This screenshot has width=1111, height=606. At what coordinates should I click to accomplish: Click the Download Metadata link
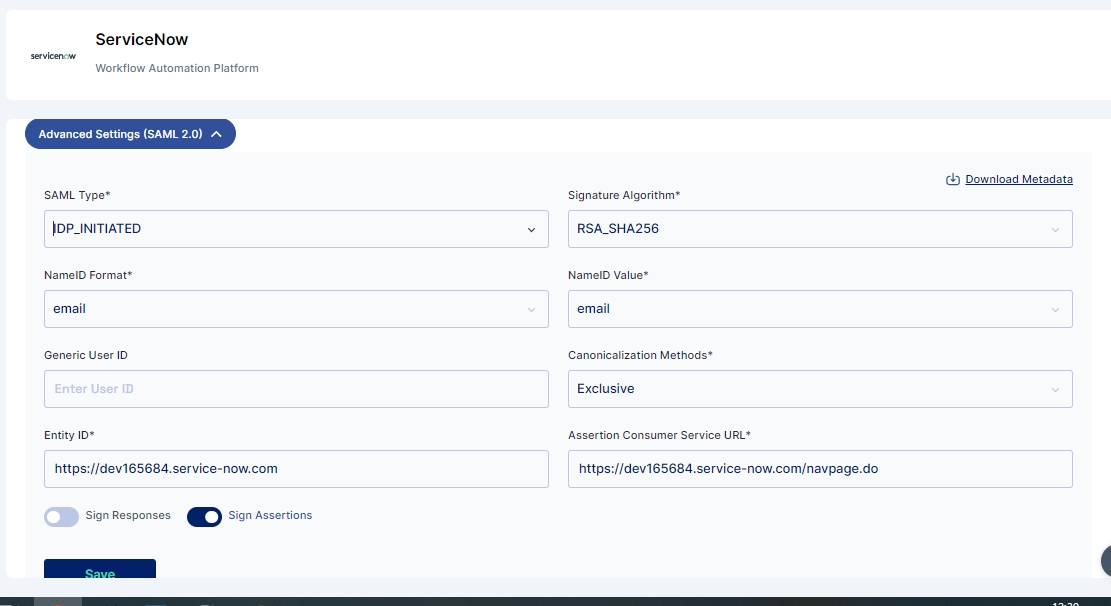[x=1019, y=179]
